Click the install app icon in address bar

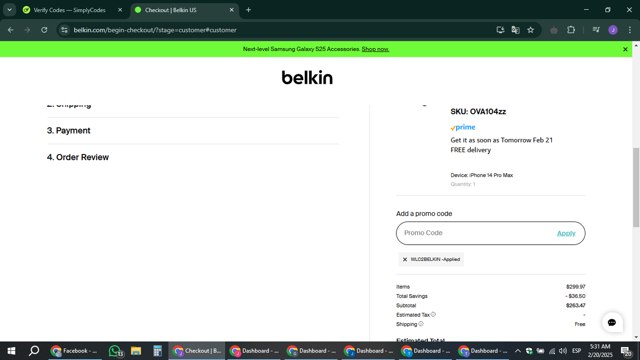tap(500, 30)
